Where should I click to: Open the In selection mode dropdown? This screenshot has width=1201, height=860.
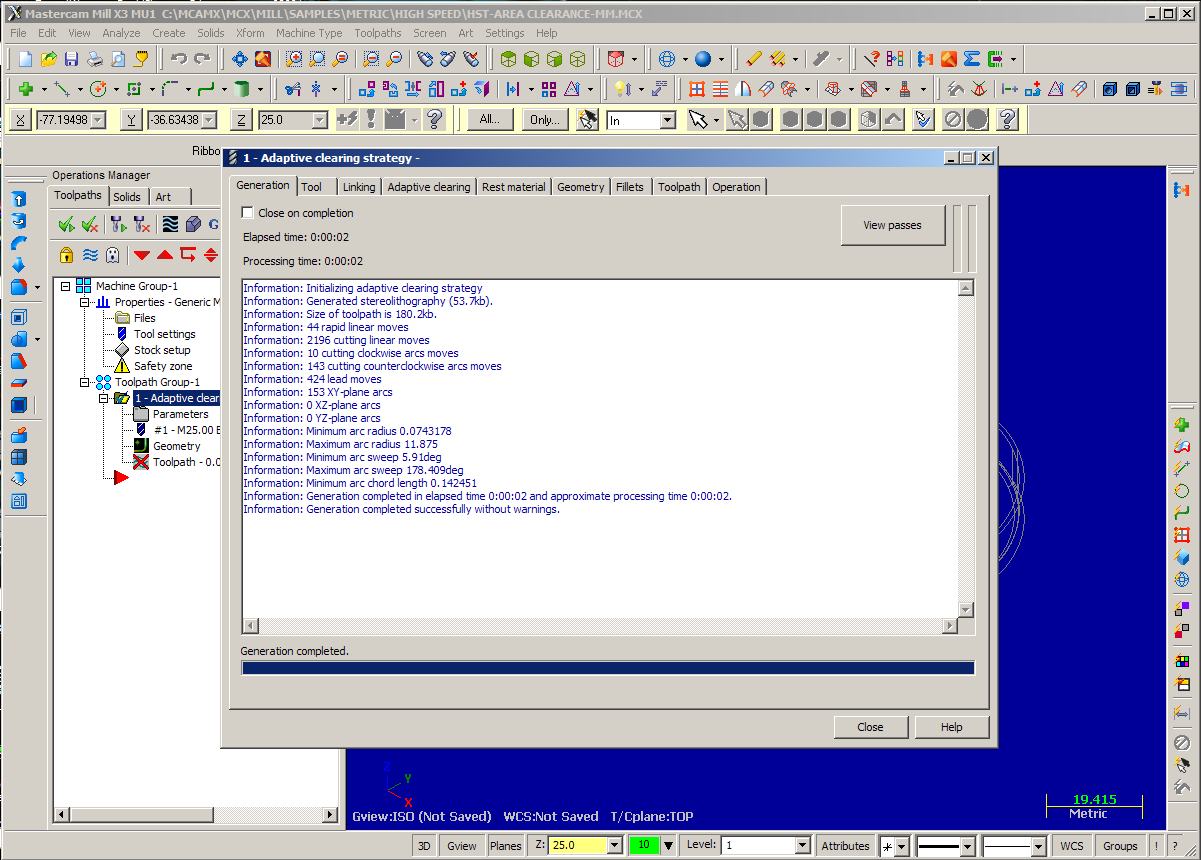(x=665, y=119)
